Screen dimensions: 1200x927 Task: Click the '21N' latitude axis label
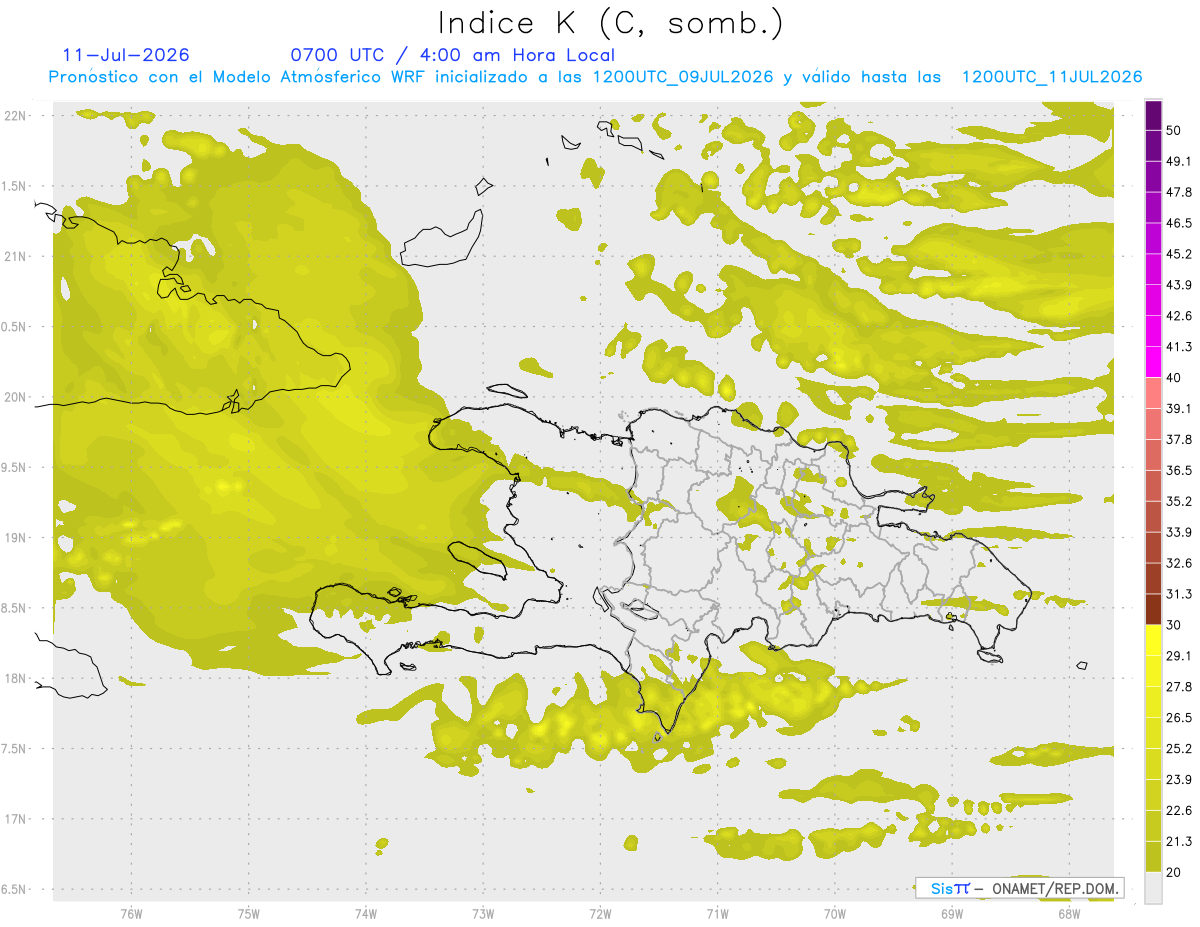17,256
